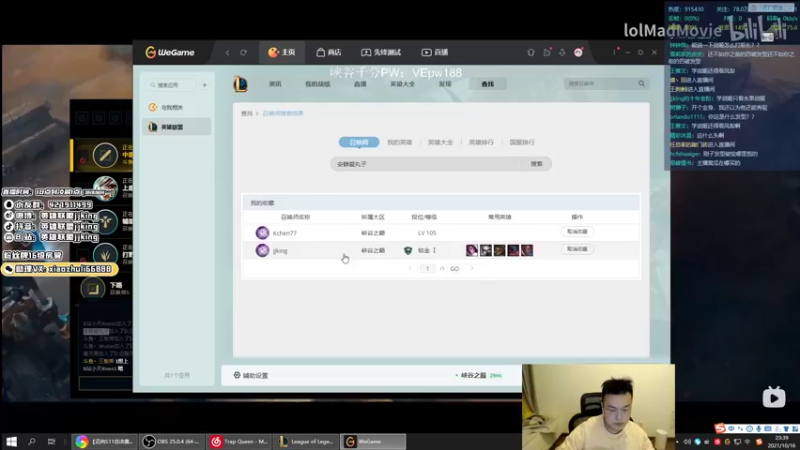Open the 商店 store tab
The height and width of the screenshot is (450, 800).
click(x=329, y=52)
